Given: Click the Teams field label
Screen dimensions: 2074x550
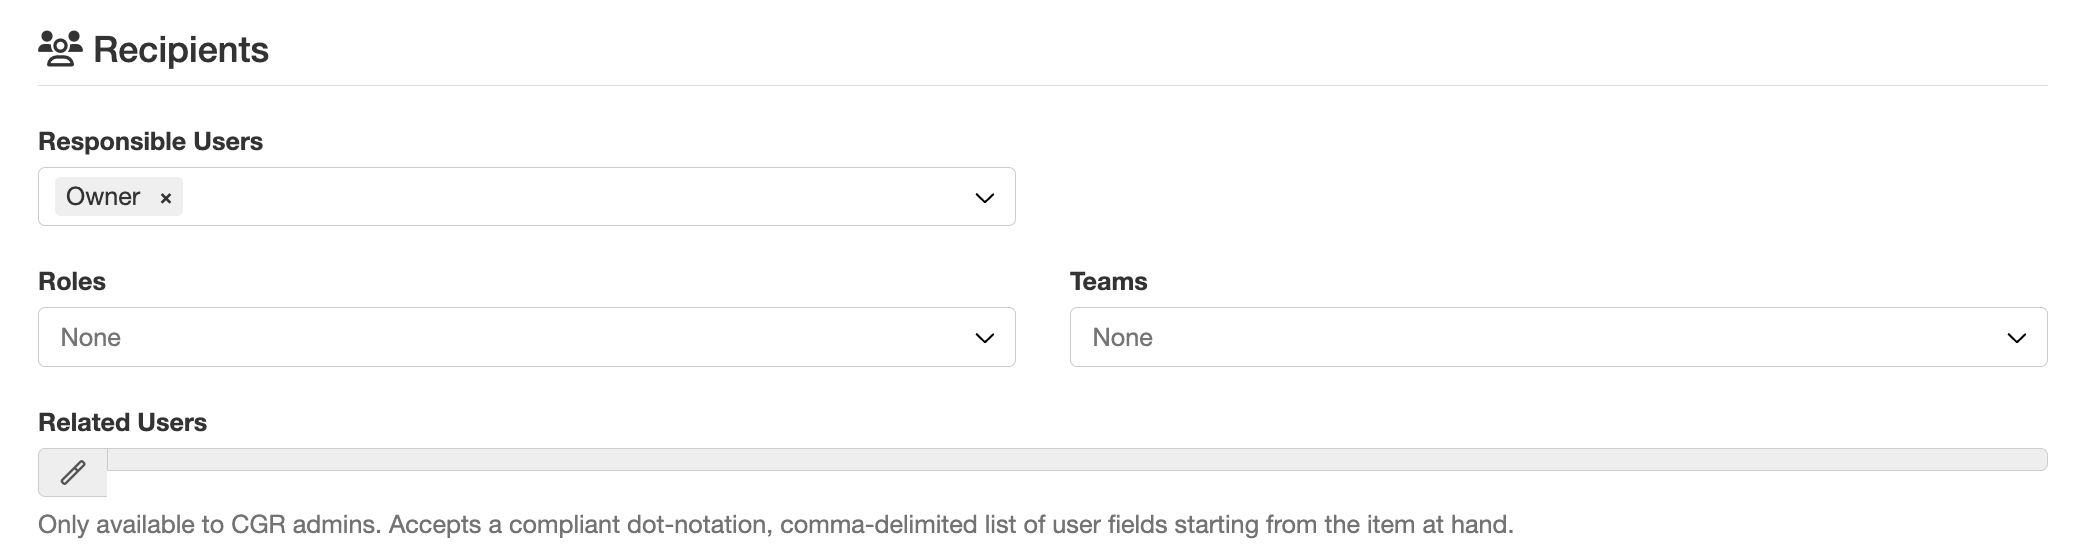Looking at the screenshot, I should click(x=1108, y=282).
